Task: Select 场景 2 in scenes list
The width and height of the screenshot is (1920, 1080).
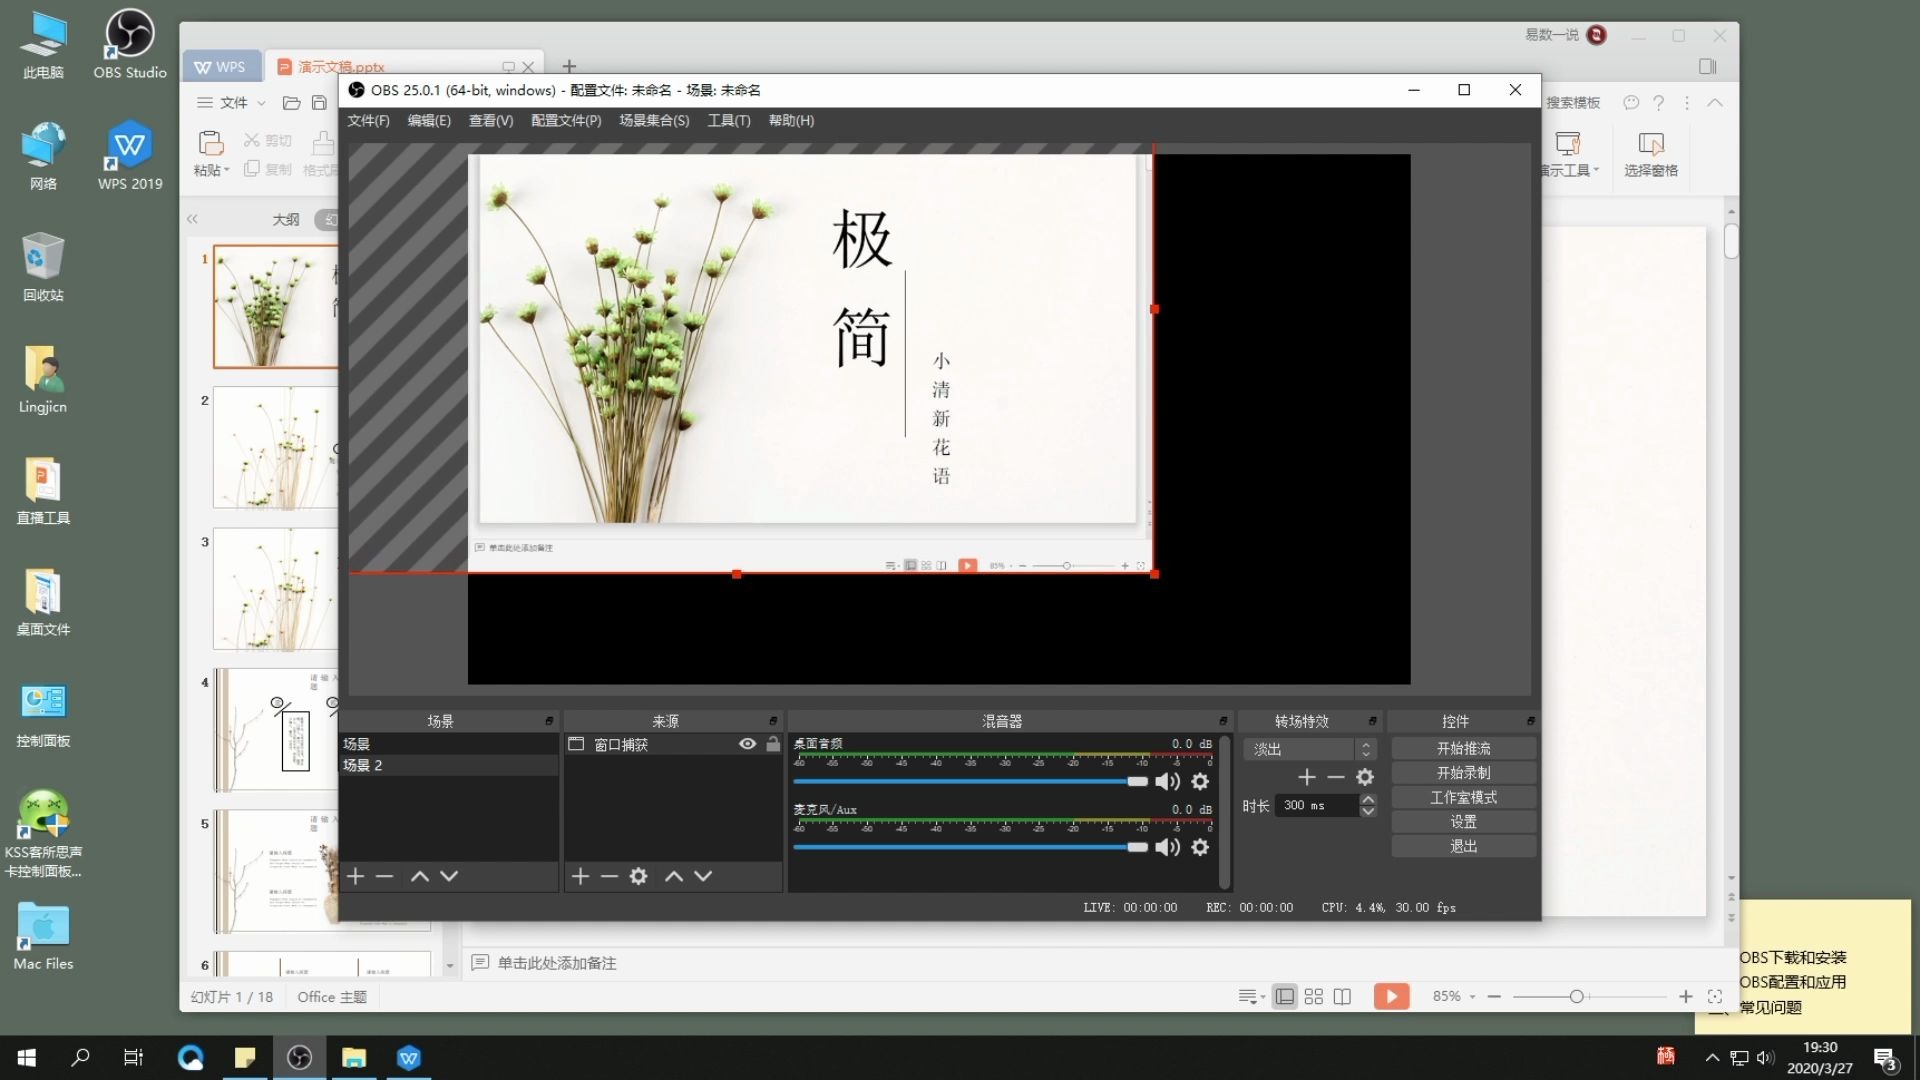Action: (363, 765)
